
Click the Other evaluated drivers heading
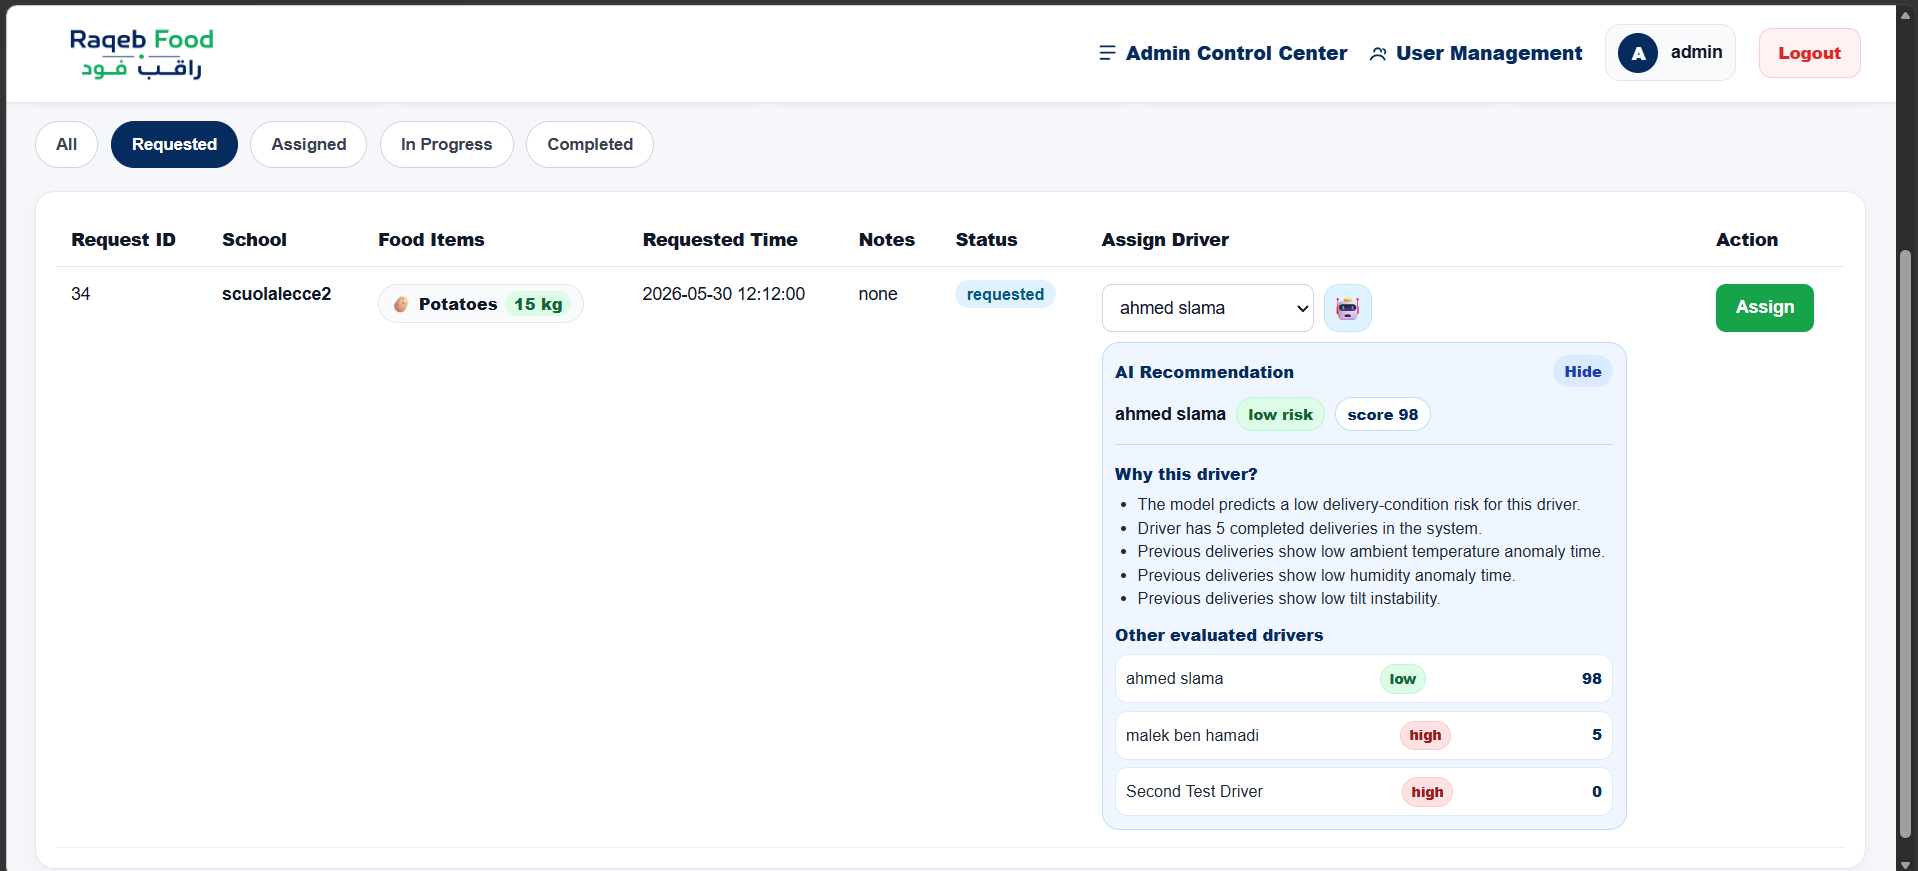pos(1219,635)
